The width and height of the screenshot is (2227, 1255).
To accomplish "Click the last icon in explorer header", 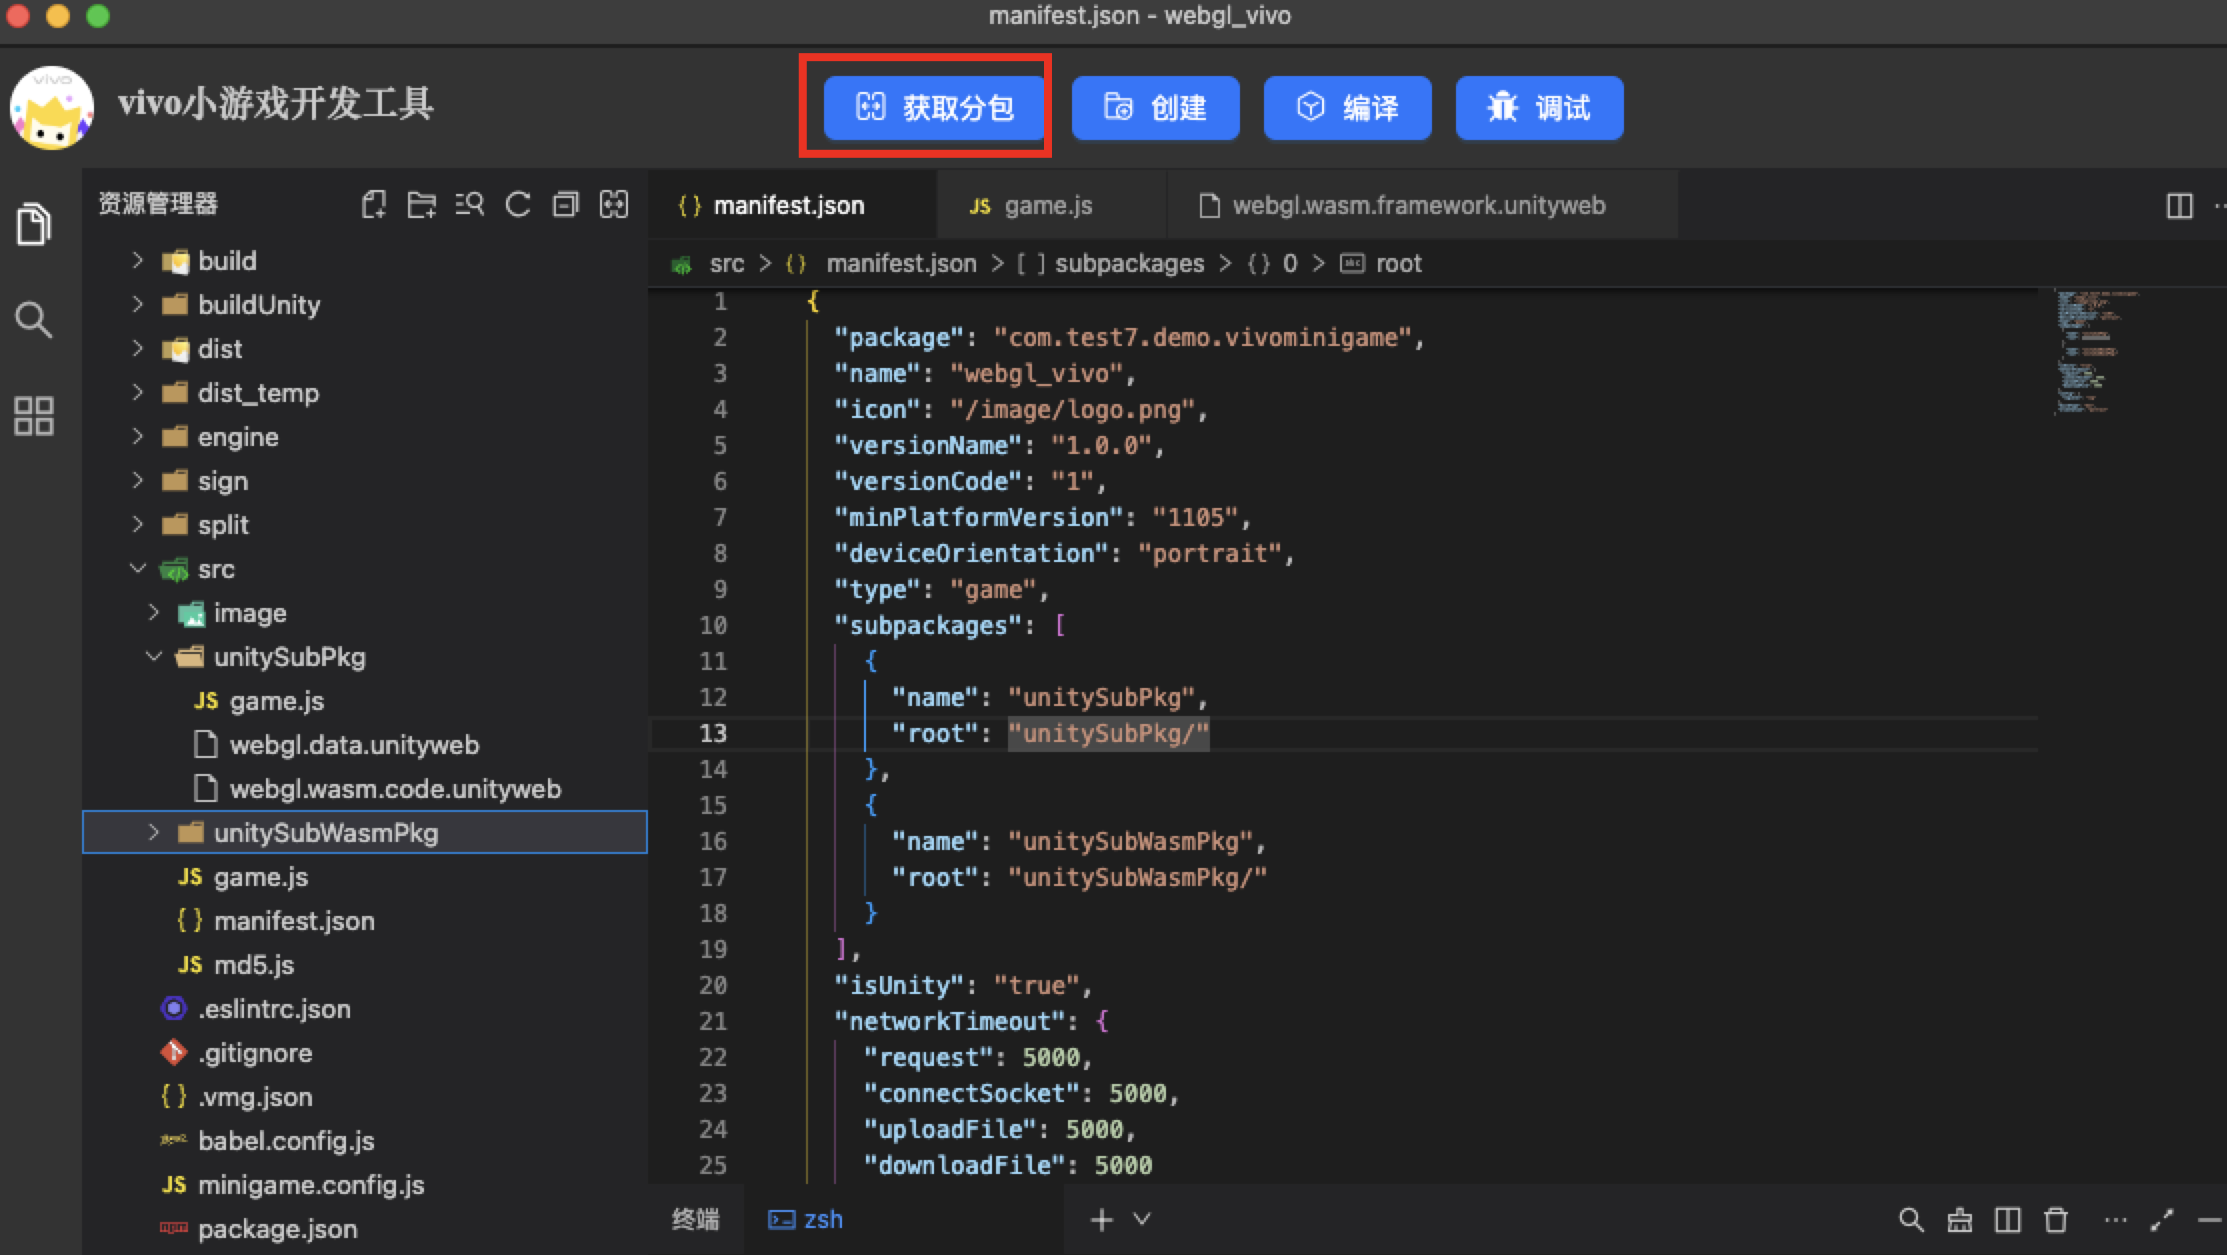I will pyautogui.click(x=614, y=205).
